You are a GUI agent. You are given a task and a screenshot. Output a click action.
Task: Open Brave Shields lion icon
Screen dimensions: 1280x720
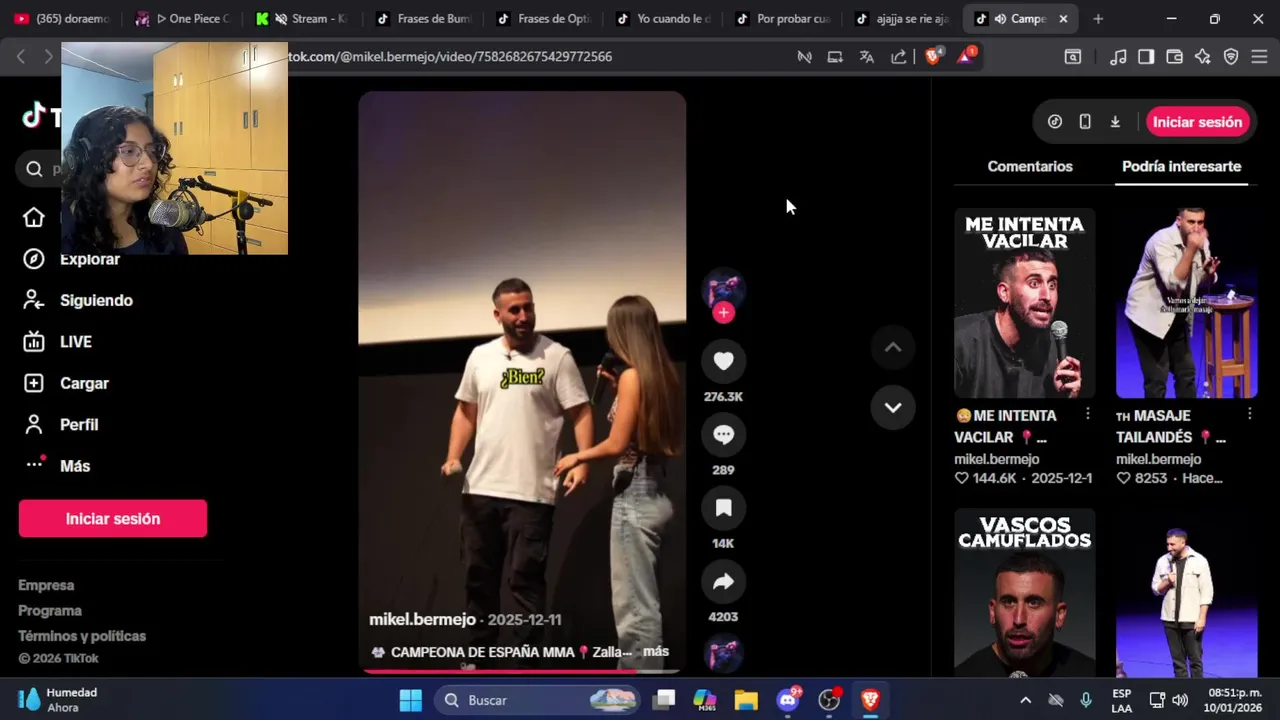pos(933,56)
